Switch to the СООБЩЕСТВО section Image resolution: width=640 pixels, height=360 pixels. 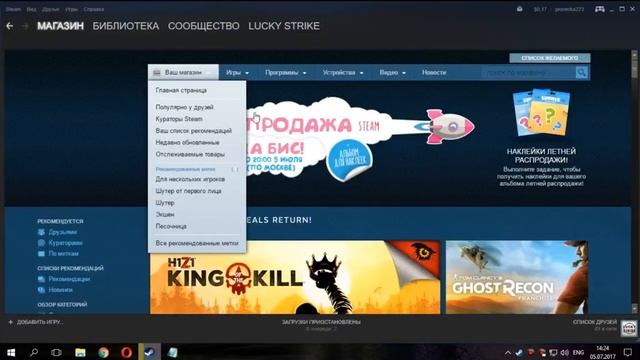204,26
